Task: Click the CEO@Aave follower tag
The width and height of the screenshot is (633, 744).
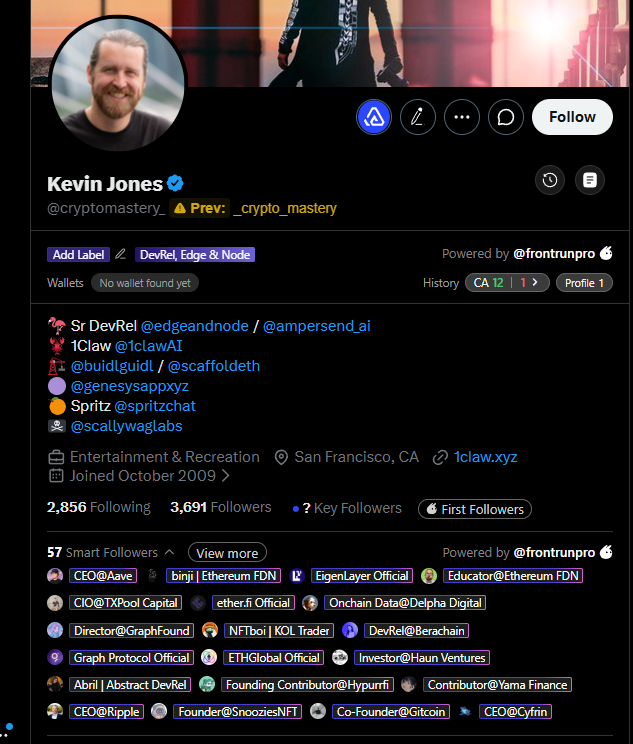Action: (103, 576)
